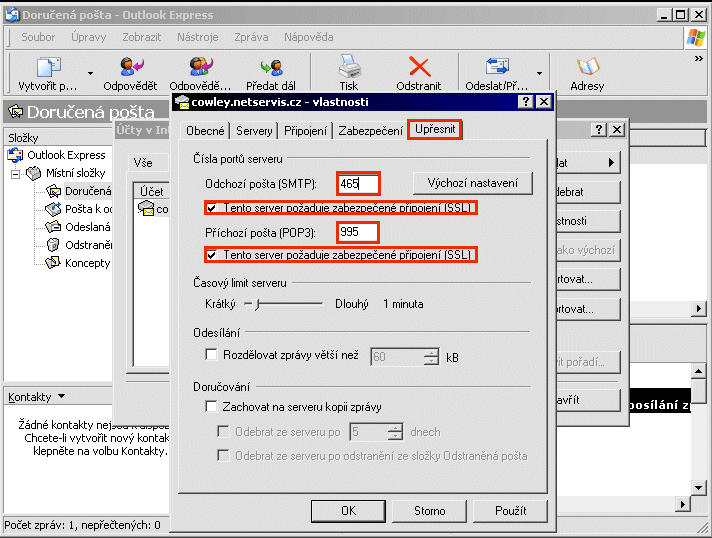Switch to the Zabezpečení tab

pos(371,131)
